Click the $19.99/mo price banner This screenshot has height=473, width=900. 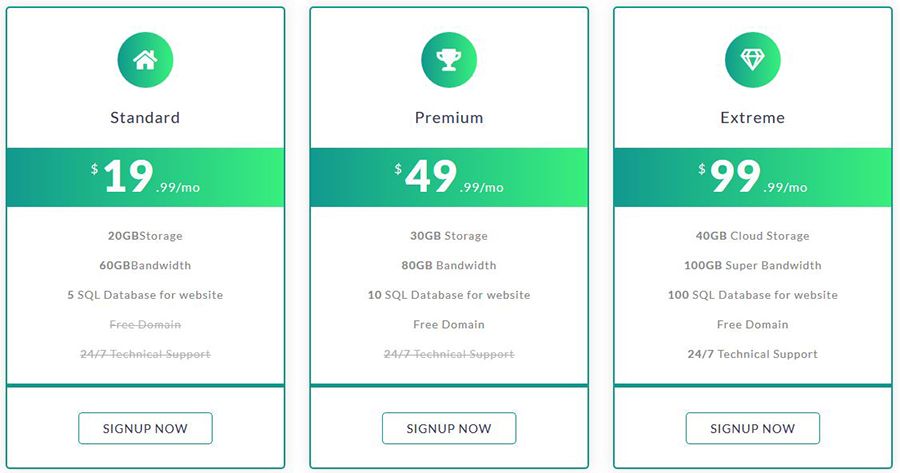point(145,177)
